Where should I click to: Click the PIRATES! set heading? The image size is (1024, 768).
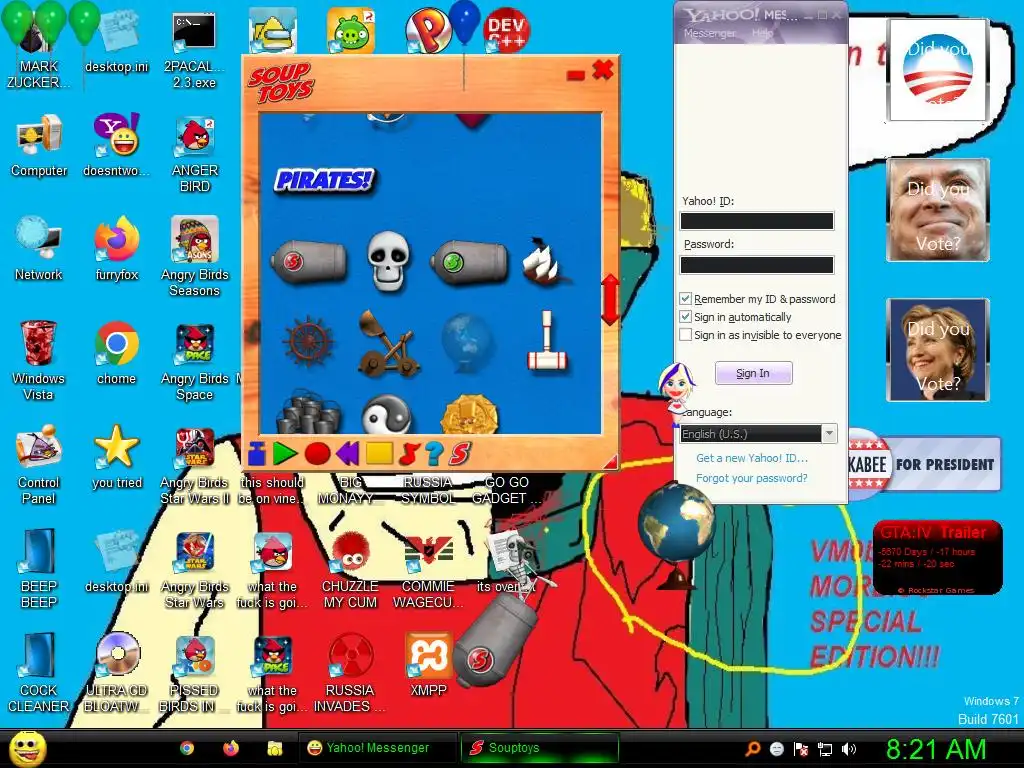pyautogui.click(x=325, y=180)
